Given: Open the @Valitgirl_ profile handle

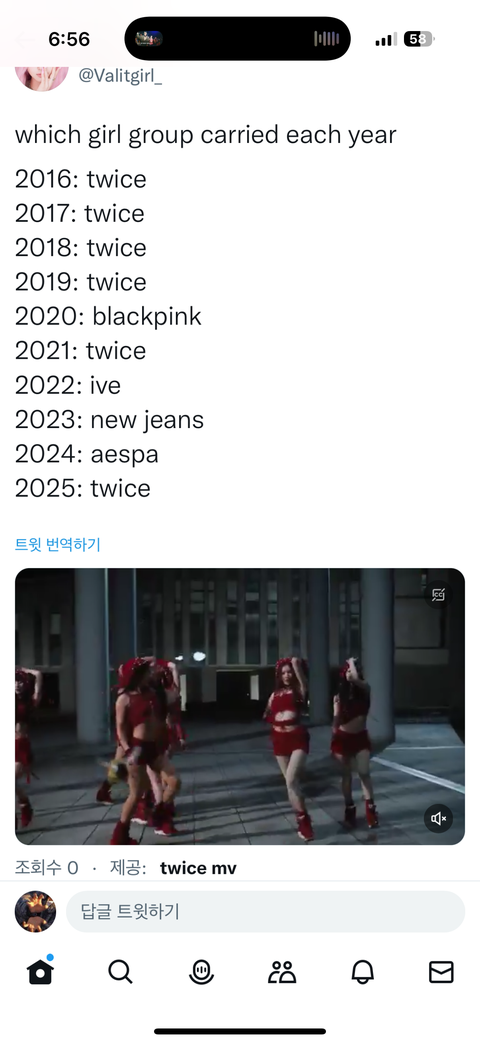Looking at the screenshot, I should tap(120, 76).
